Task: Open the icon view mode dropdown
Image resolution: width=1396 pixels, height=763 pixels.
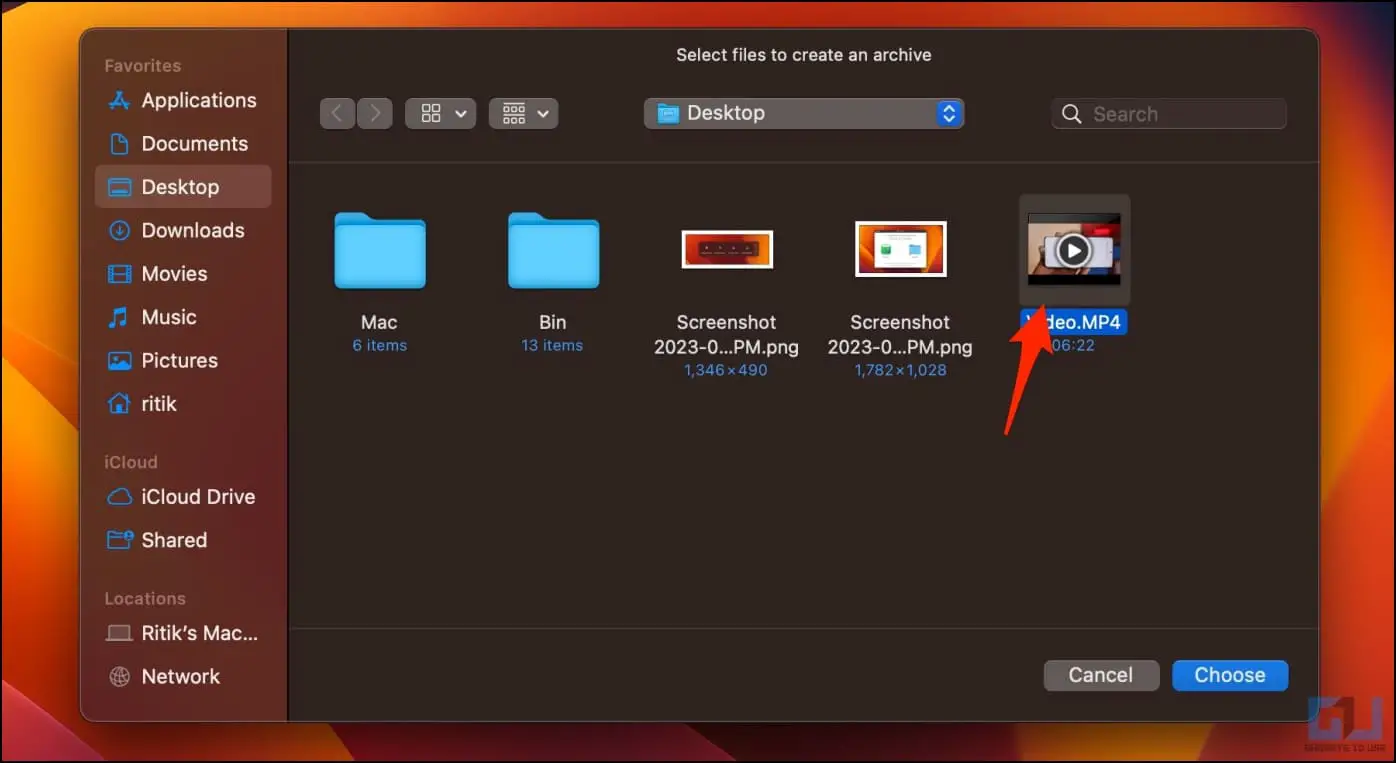Action: (x=440, y=113)
